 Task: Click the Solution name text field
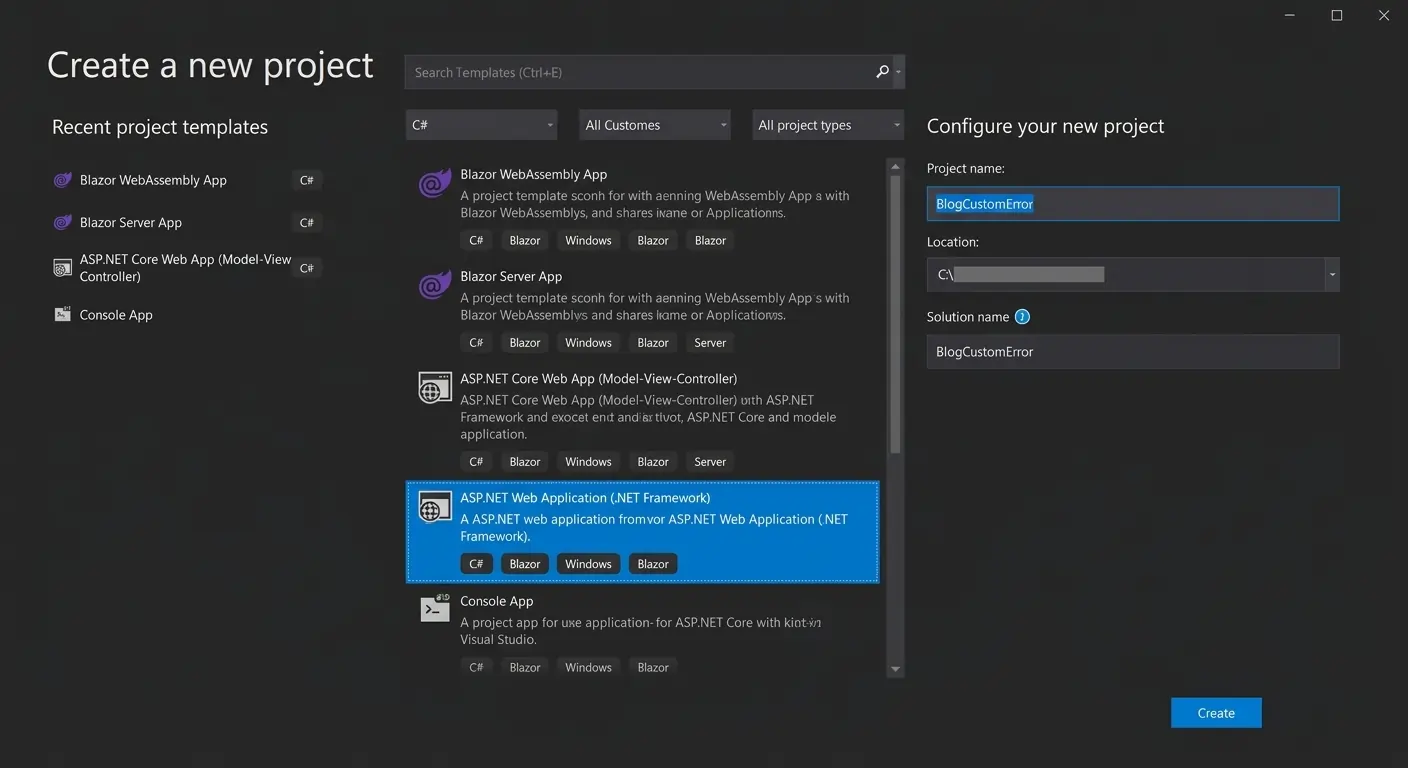click(x=1130, y=351)
